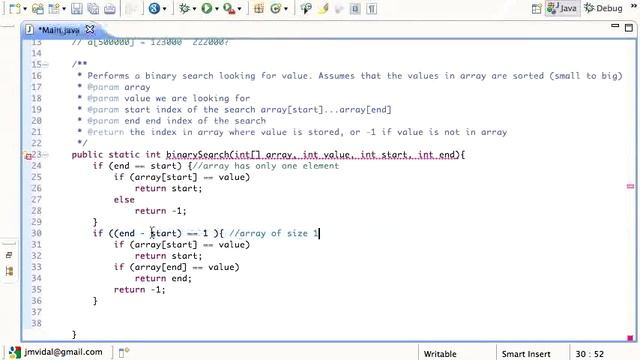Open the New wizard dropdown arrow
This screenshot has height=360, width=640.
[x=24, y=9]
